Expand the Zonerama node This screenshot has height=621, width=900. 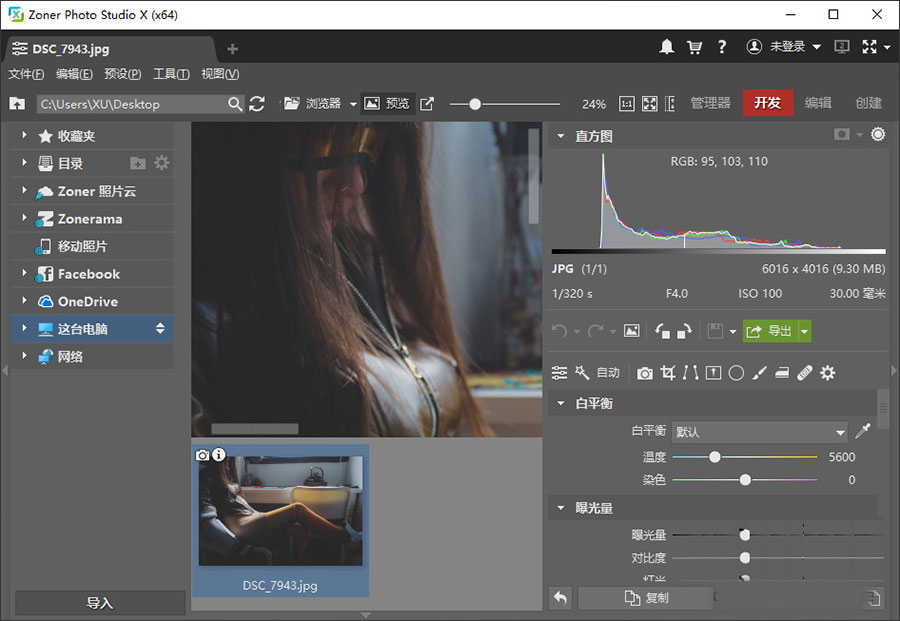(x=24, y=218)
